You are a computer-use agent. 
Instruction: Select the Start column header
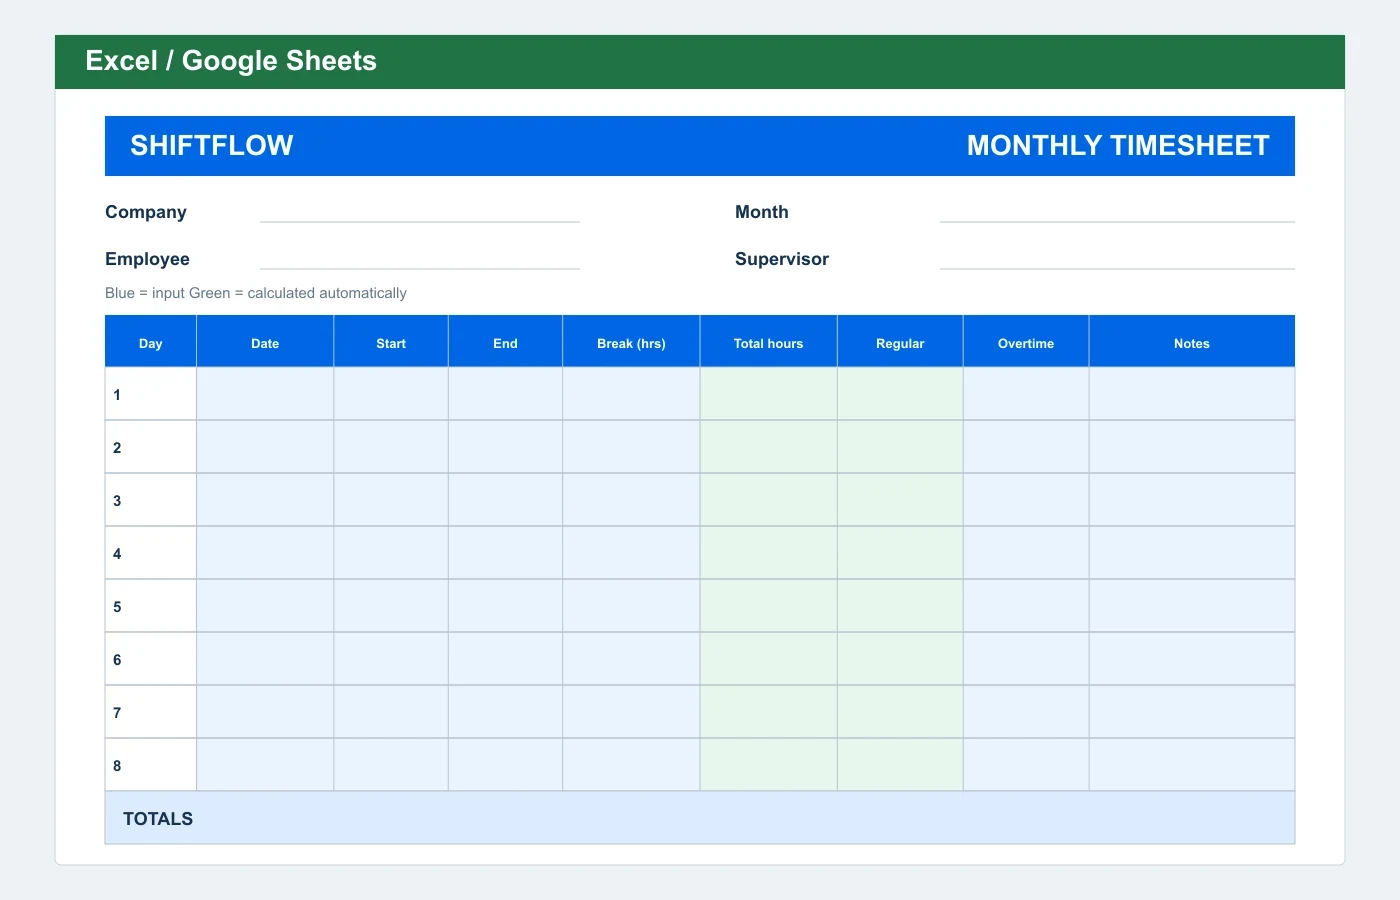click(391, 342)
